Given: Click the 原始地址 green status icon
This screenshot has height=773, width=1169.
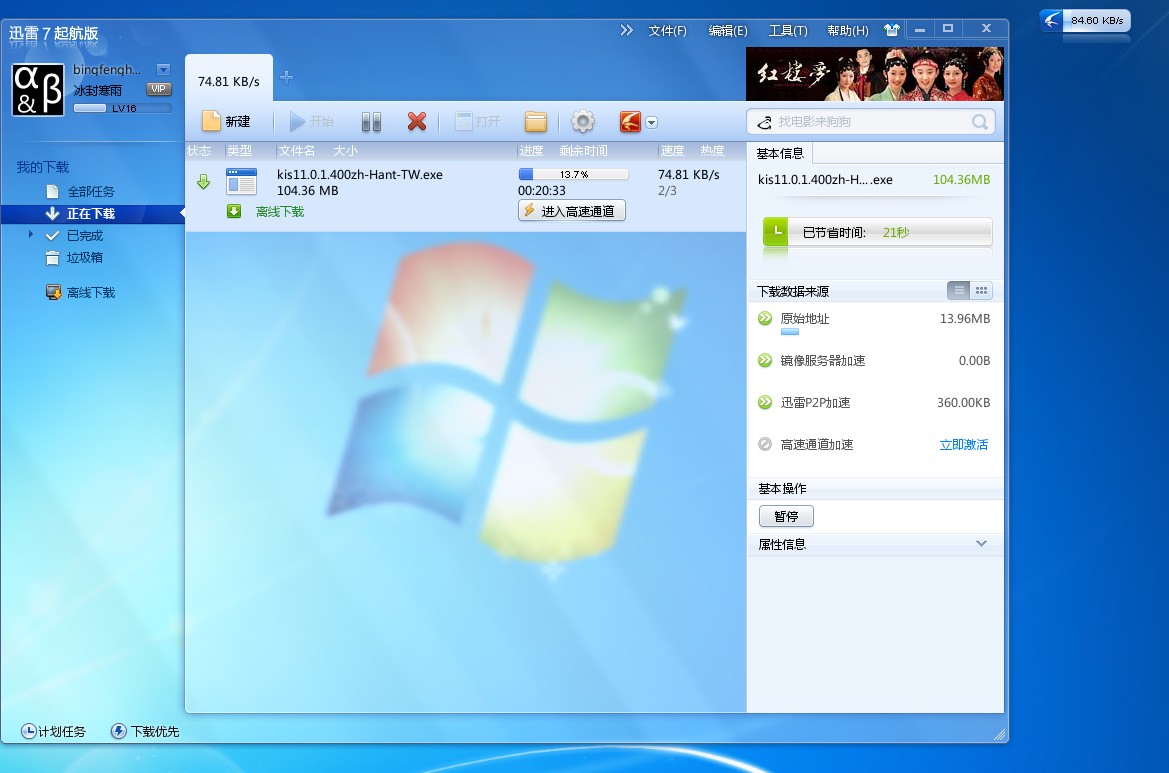Looking at the screenshot, I should pyautogui.click(x=765, y=318).
